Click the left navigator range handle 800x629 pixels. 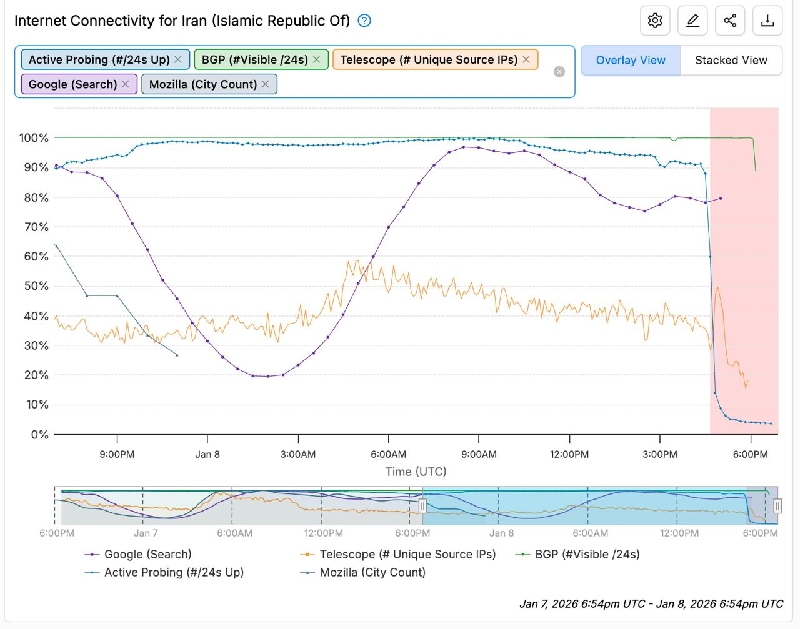coord(422,506)
